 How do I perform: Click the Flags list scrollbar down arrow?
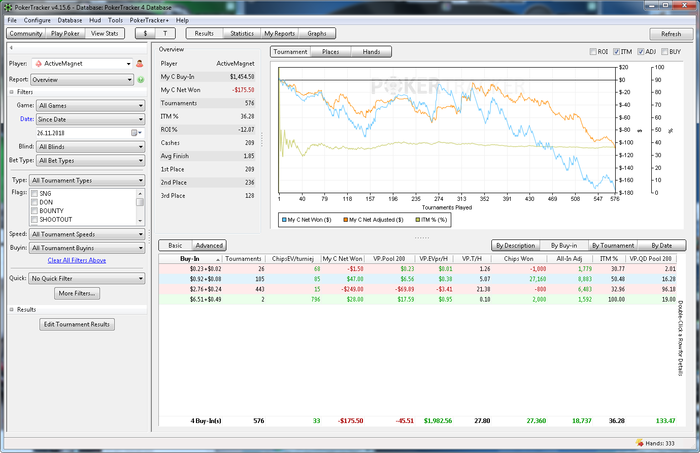[140, 221]
